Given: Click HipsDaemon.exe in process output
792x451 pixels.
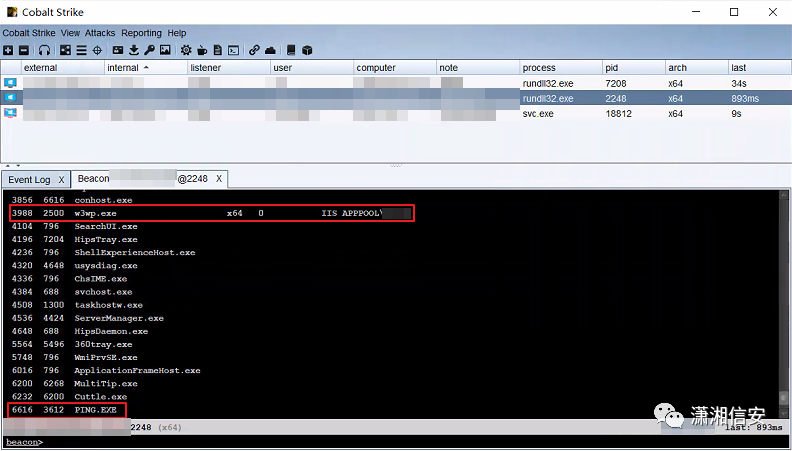Looking at the screenshot, I should pos(111,331).
